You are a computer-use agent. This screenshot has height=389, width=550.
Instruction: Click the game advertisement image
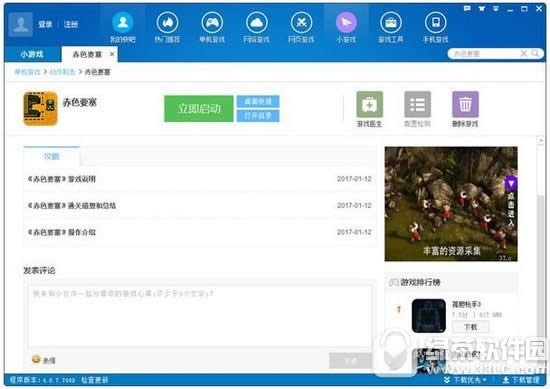pyautogui.click(x=451, y=204)
